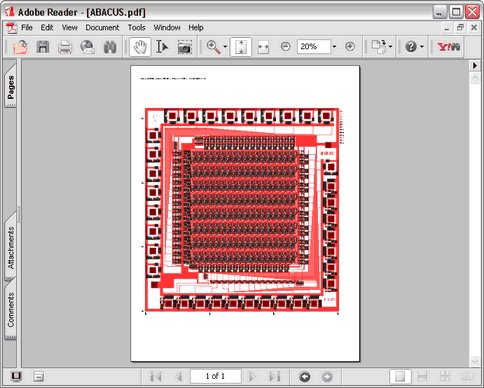This screenshot has width=484, height=388.
Task: Select Single Page layout
Action: 400,377
